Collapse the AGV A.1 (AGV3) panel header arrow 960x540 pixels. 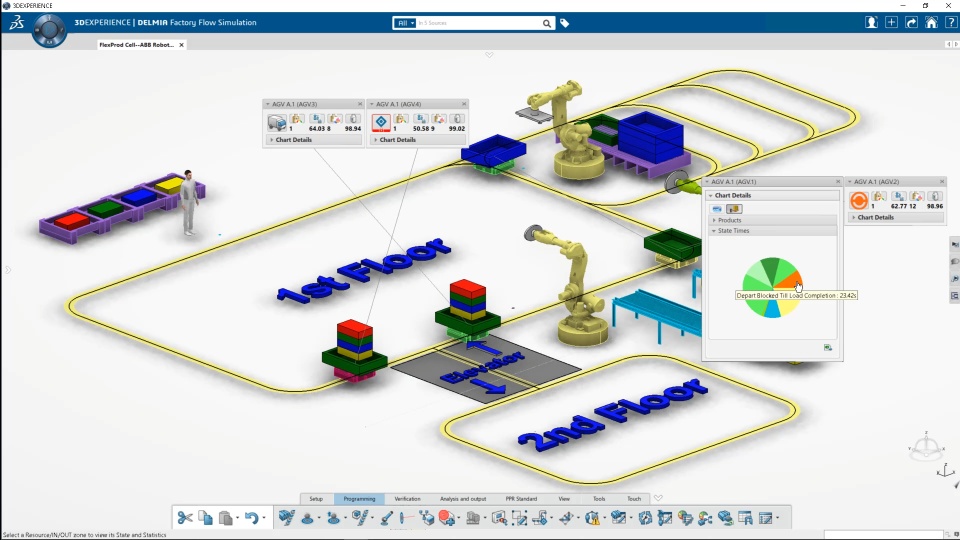[268, 104]
